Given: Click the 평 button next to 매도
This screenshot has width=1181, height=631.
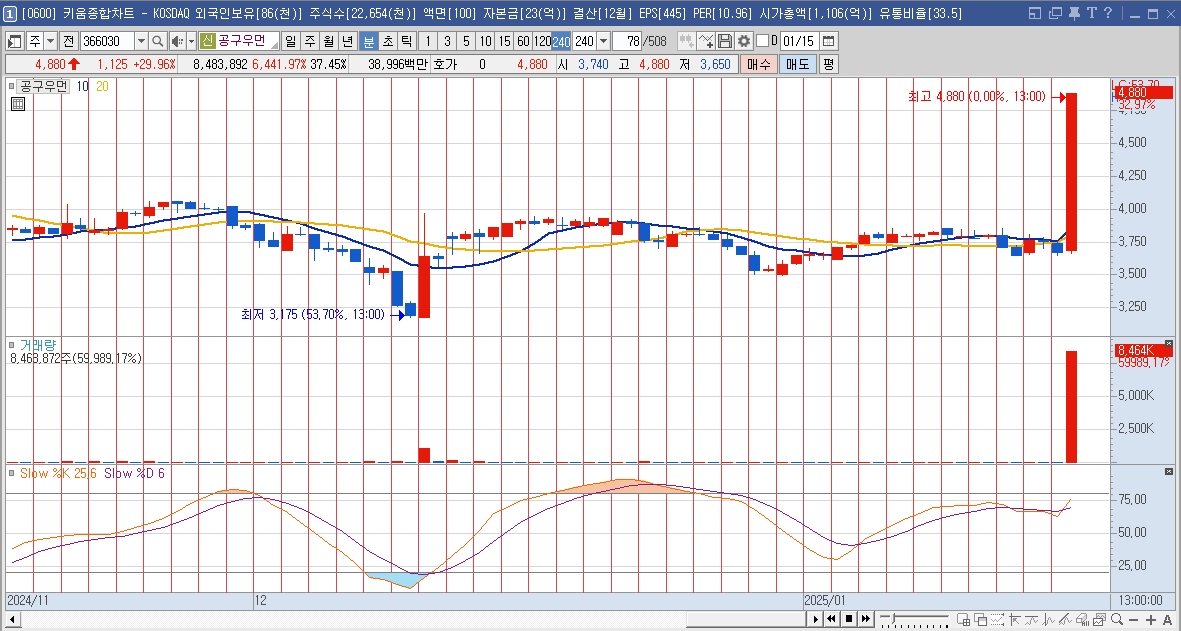Looking at the screenshot, I should point(829,64).
